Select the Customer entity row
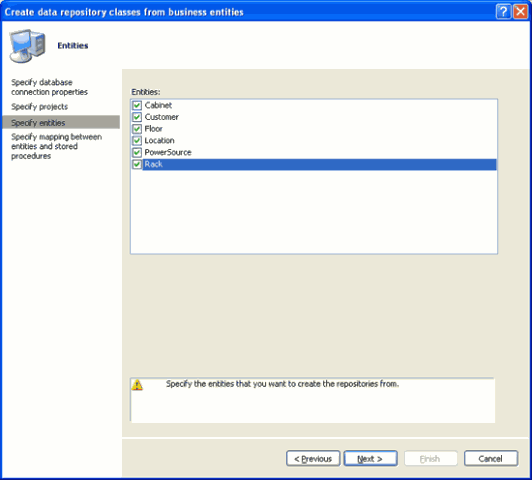This screenshot has height=480, width=532. tap(314, 117)
